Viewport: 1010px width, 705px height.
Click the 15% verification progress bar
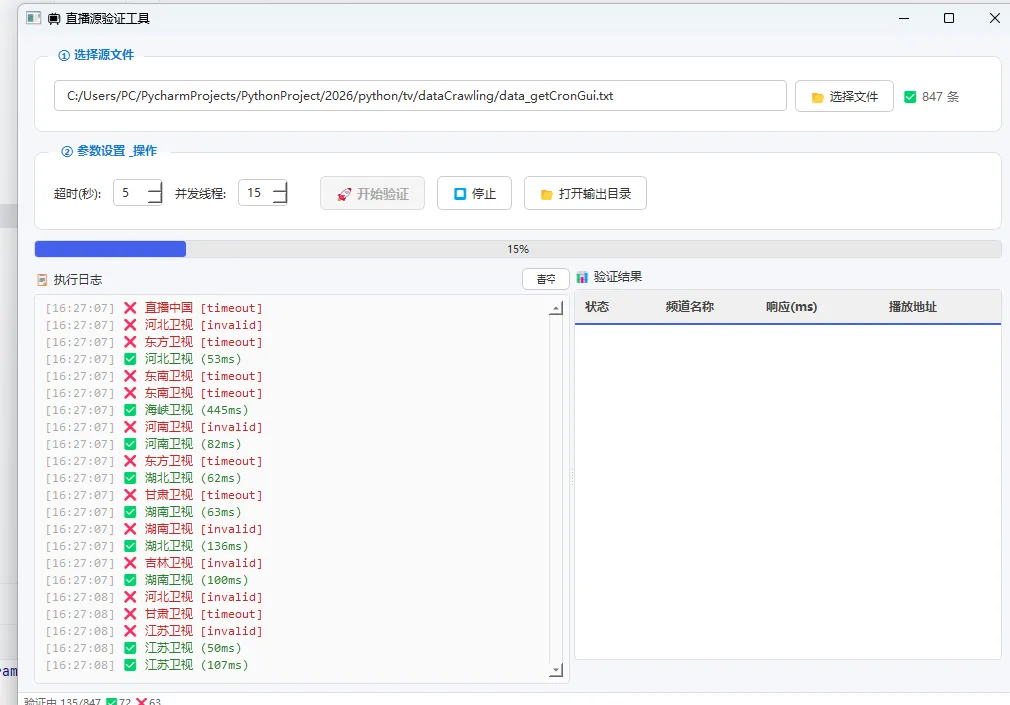point(518,249)
